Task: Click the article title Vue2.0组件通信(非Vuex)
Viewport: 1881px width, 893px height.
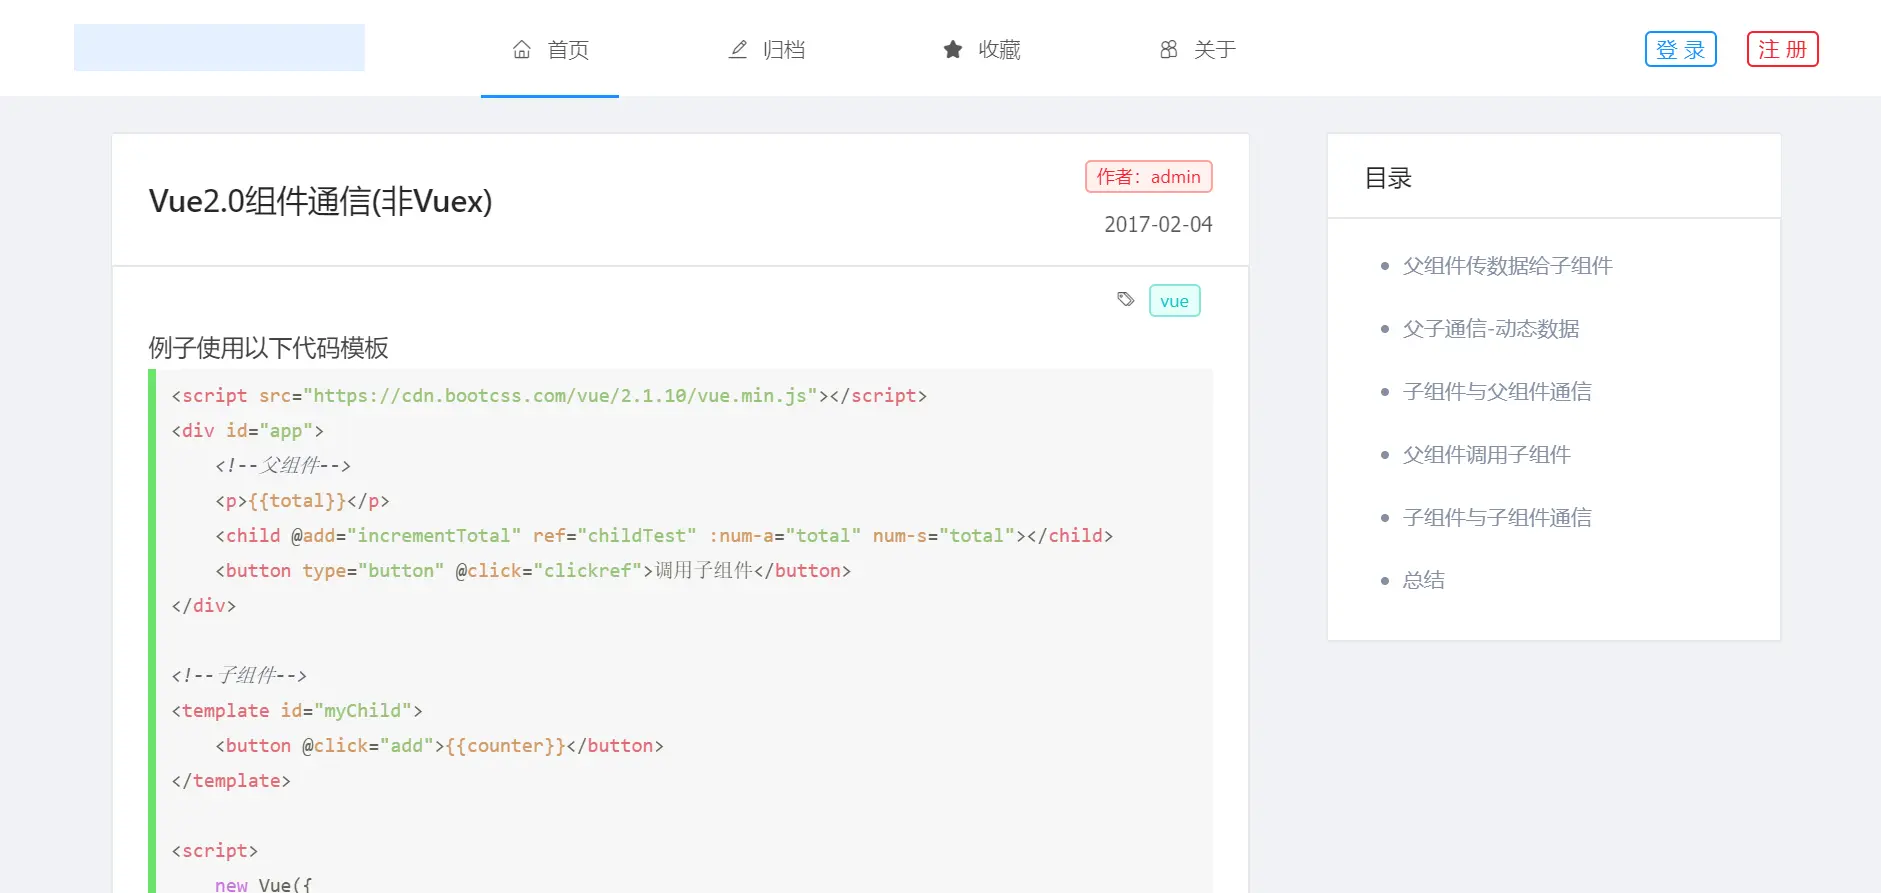Action: pos(320,201)
